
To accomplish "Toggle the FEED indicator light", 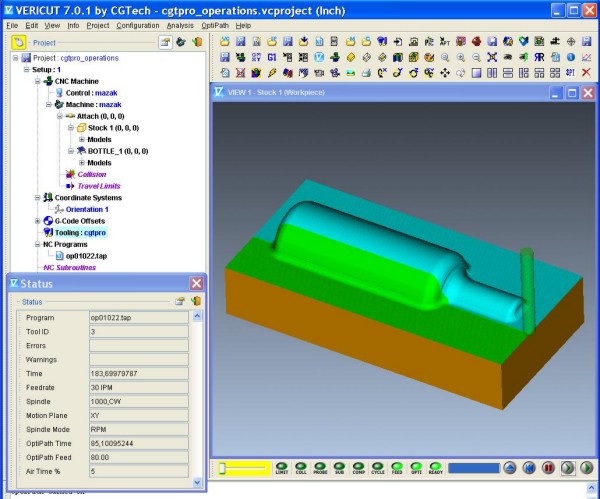I will pyautogui.click(x=397, y=468).
